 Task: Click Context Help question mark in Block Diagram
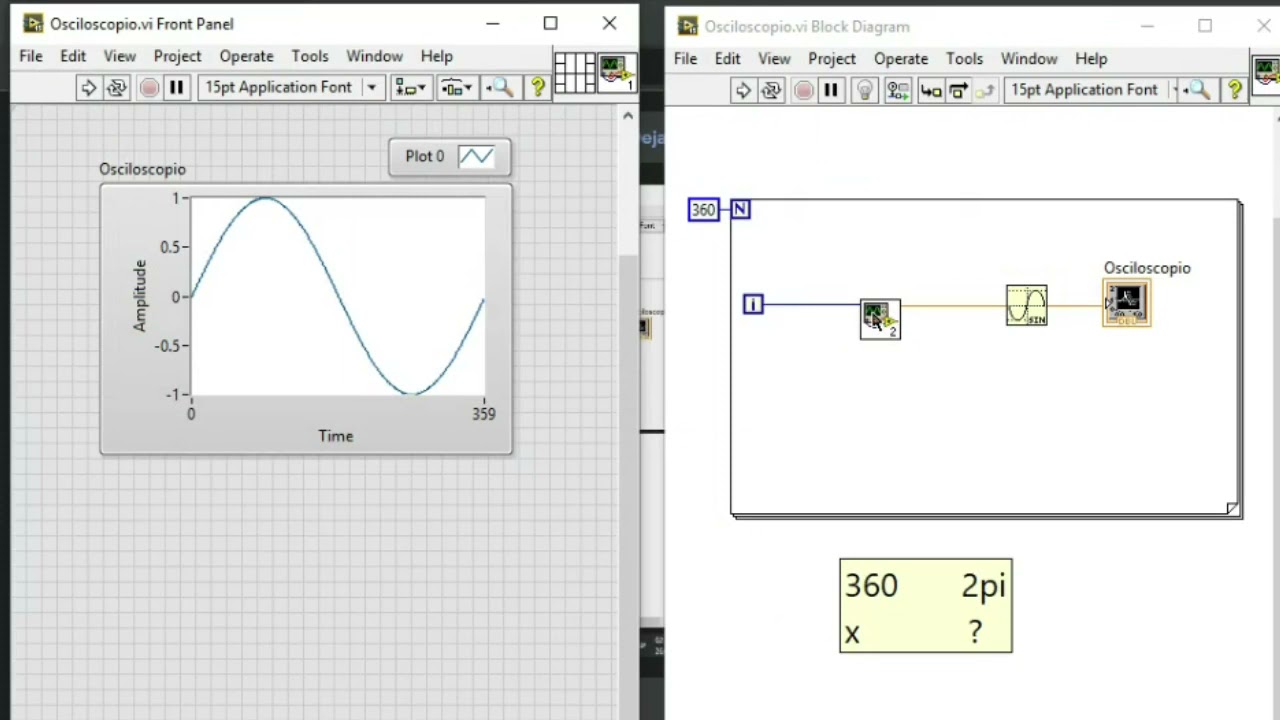(1235, 91)
